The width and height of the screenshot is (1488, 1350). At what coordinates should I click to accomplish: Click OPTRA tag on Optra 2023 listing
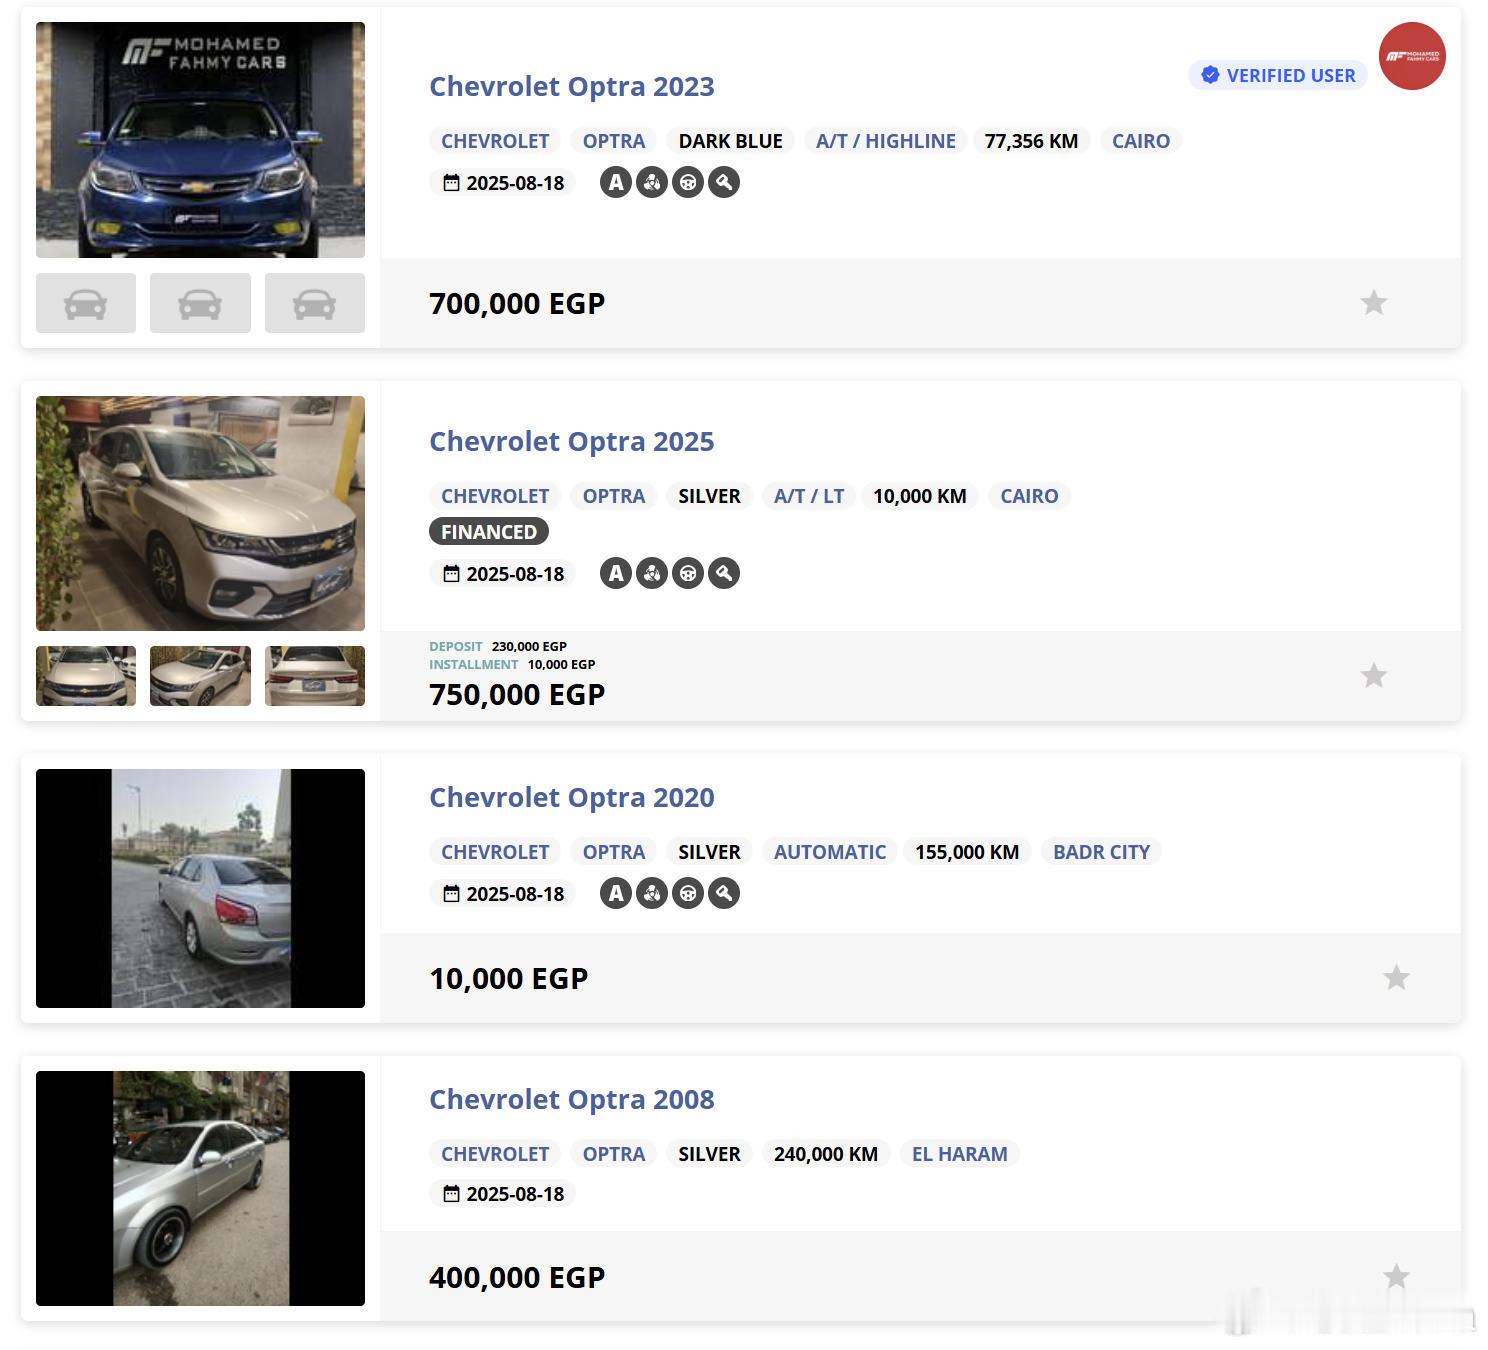[614, 141]
